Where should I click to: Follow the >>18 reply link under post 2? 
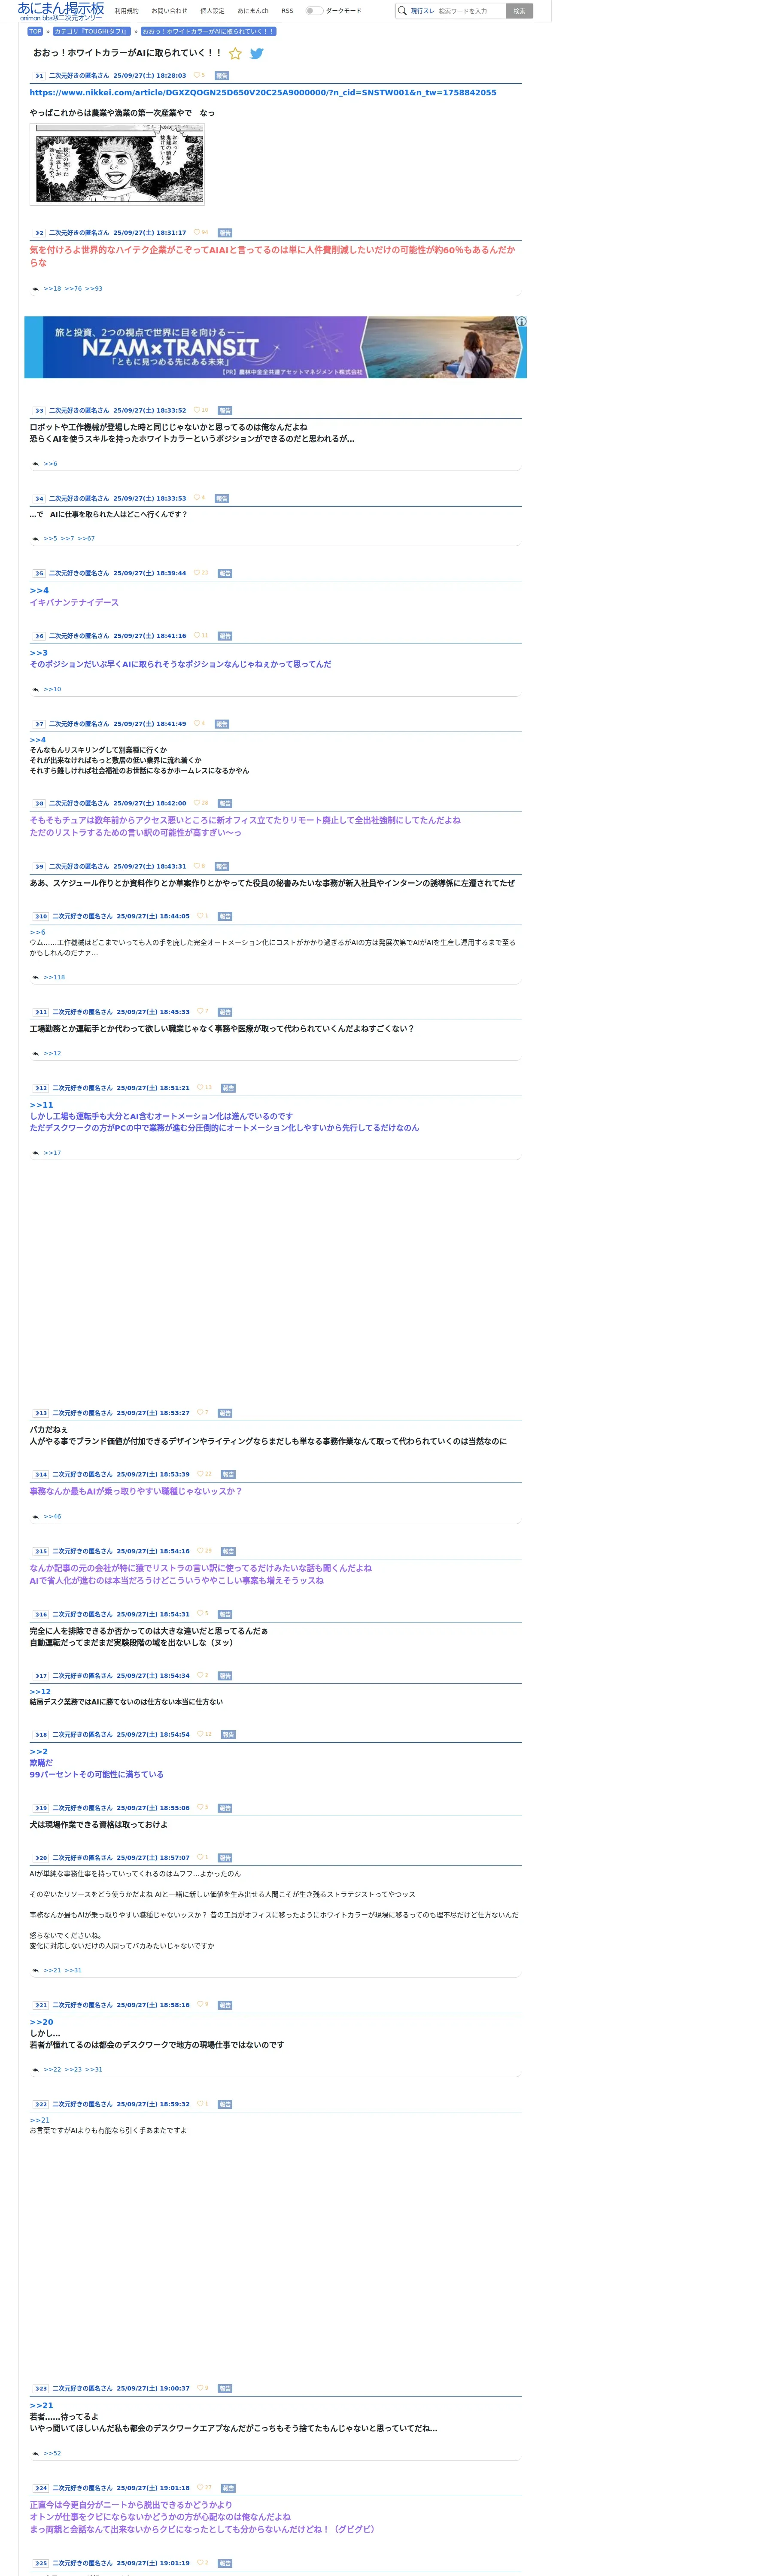(52, 288)
